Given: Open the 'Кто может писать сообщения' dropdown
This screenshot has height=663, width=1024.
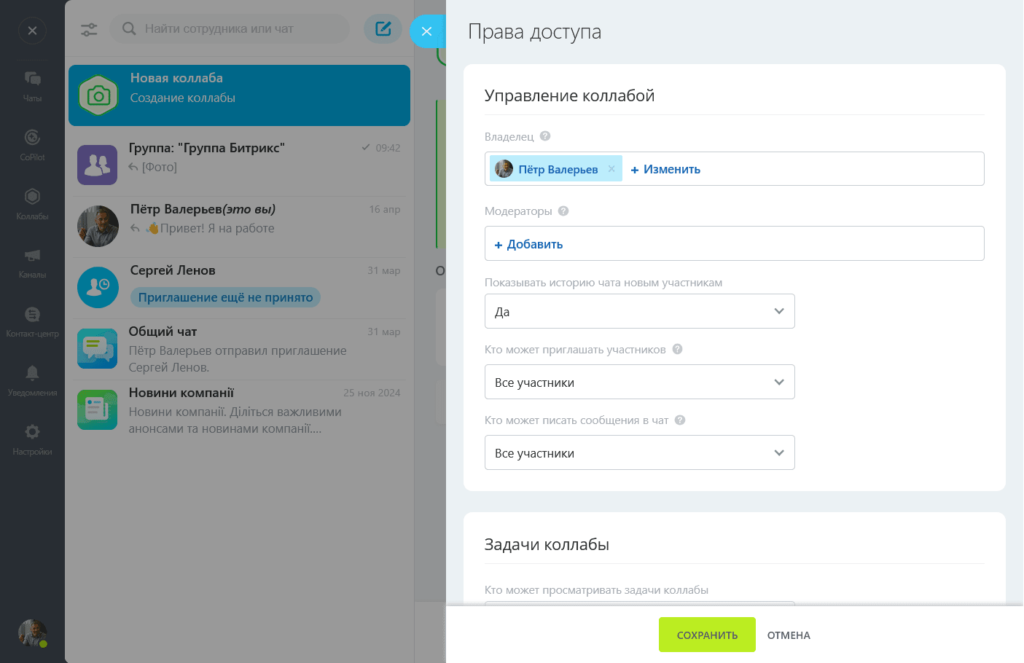Looking at the screenshot, I should (x=639, y=452).
